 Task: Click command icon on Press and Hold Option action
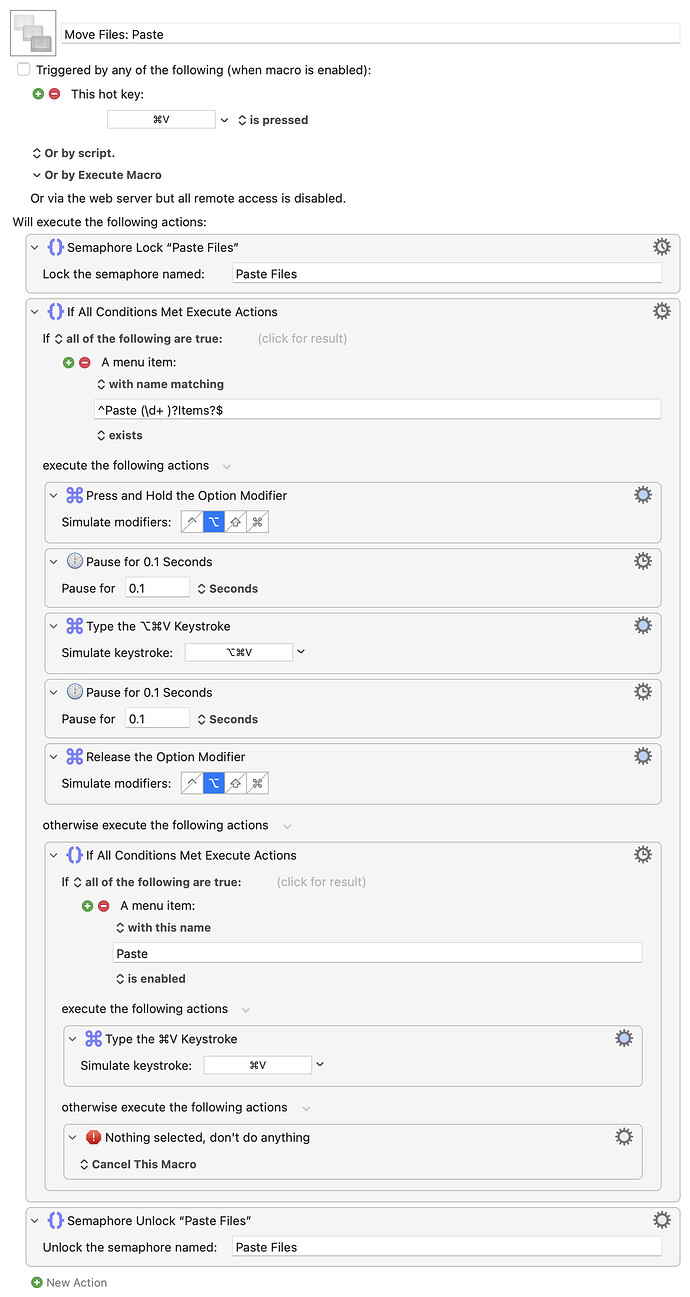click(x=74, y=494)
